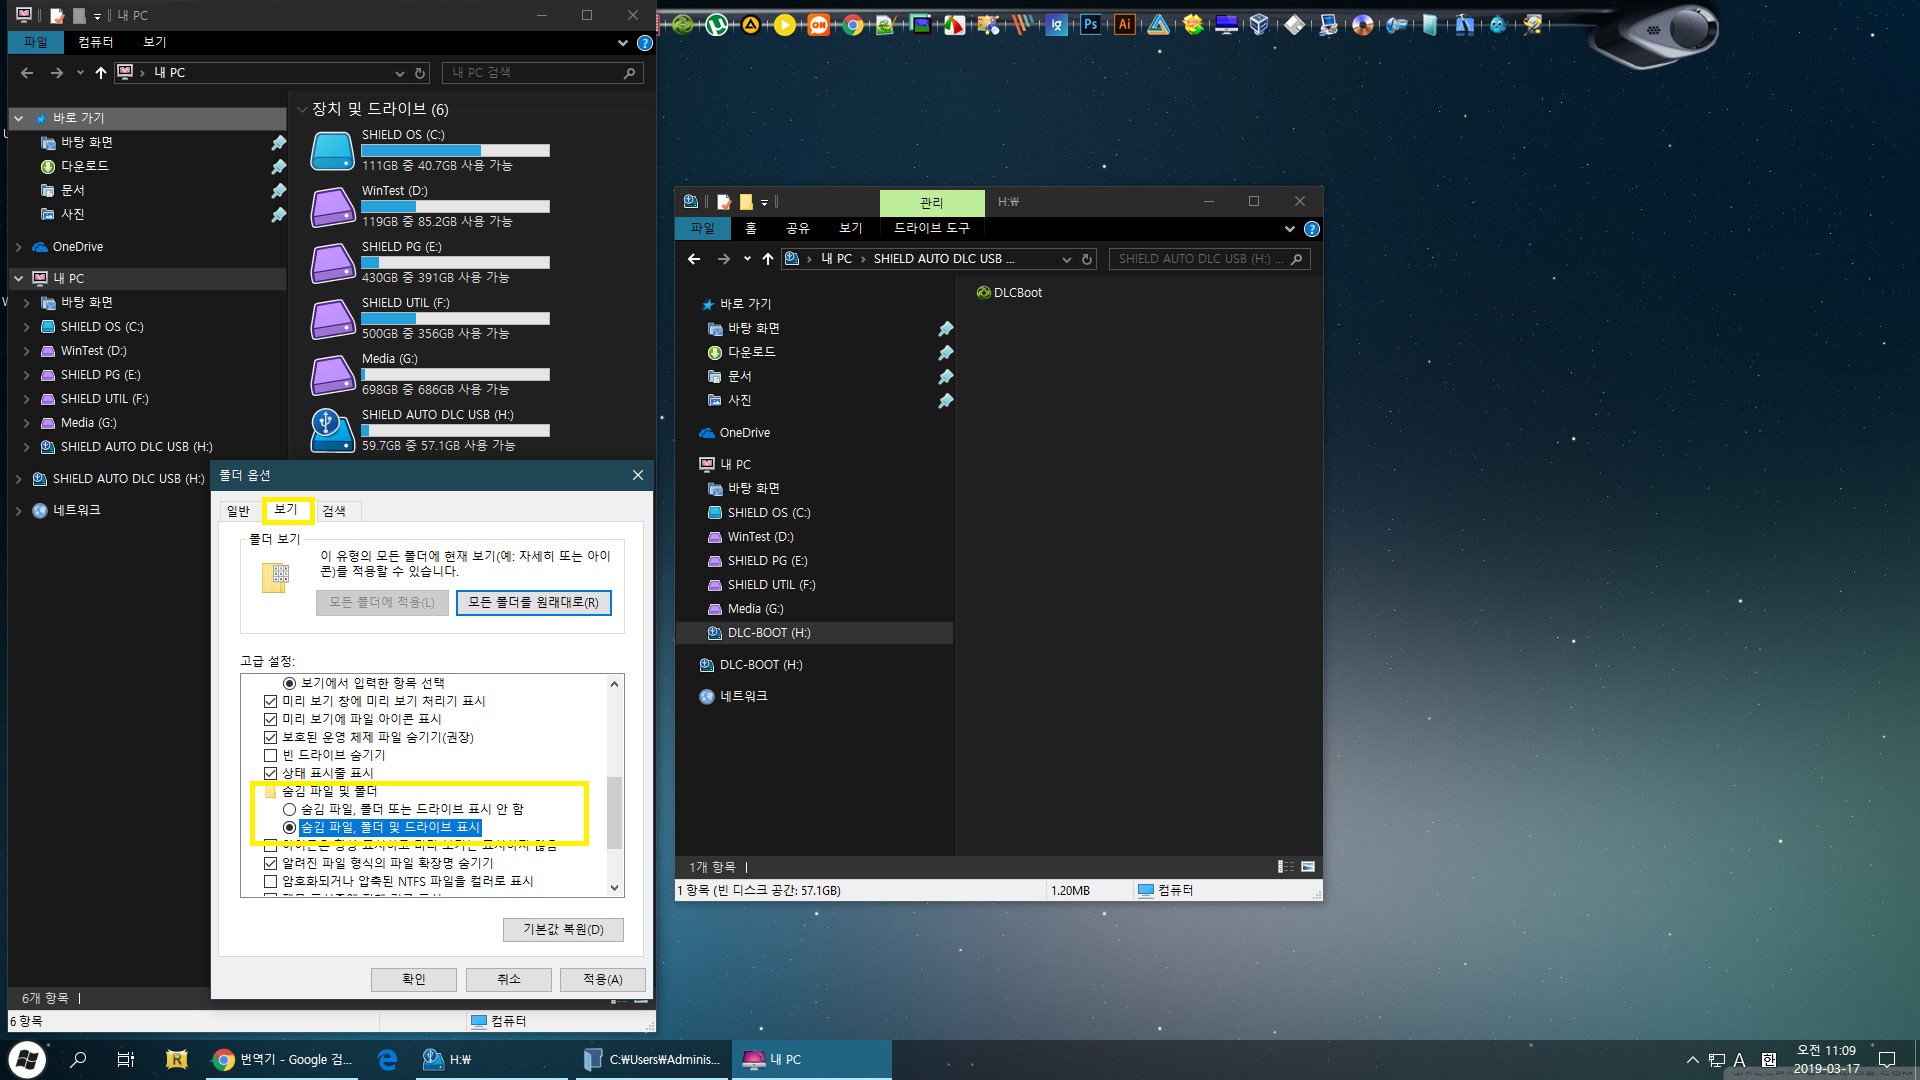This screenshot has height=1080, width=1920.
Task: Open address bar dropdown in 내 PC window
Action: (x=399, y=73)
